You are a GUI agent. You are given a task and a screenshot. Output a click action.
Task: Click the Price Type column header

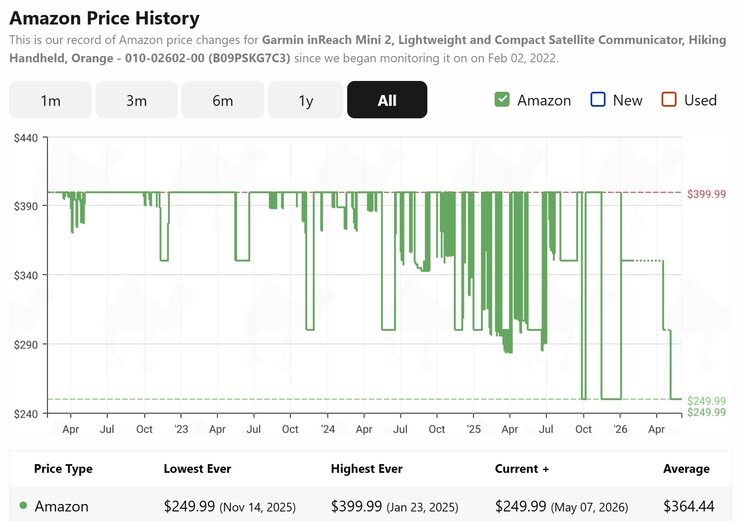tap(63, 469)
